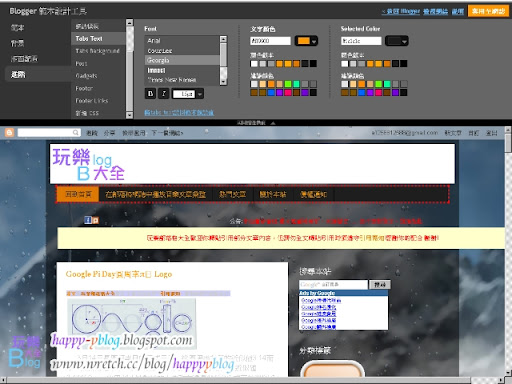Image resolution: width=512 pixels, height=384 pixels.
Task: Collapse the template designer panel arrow
Action: (x=273, y=123)
